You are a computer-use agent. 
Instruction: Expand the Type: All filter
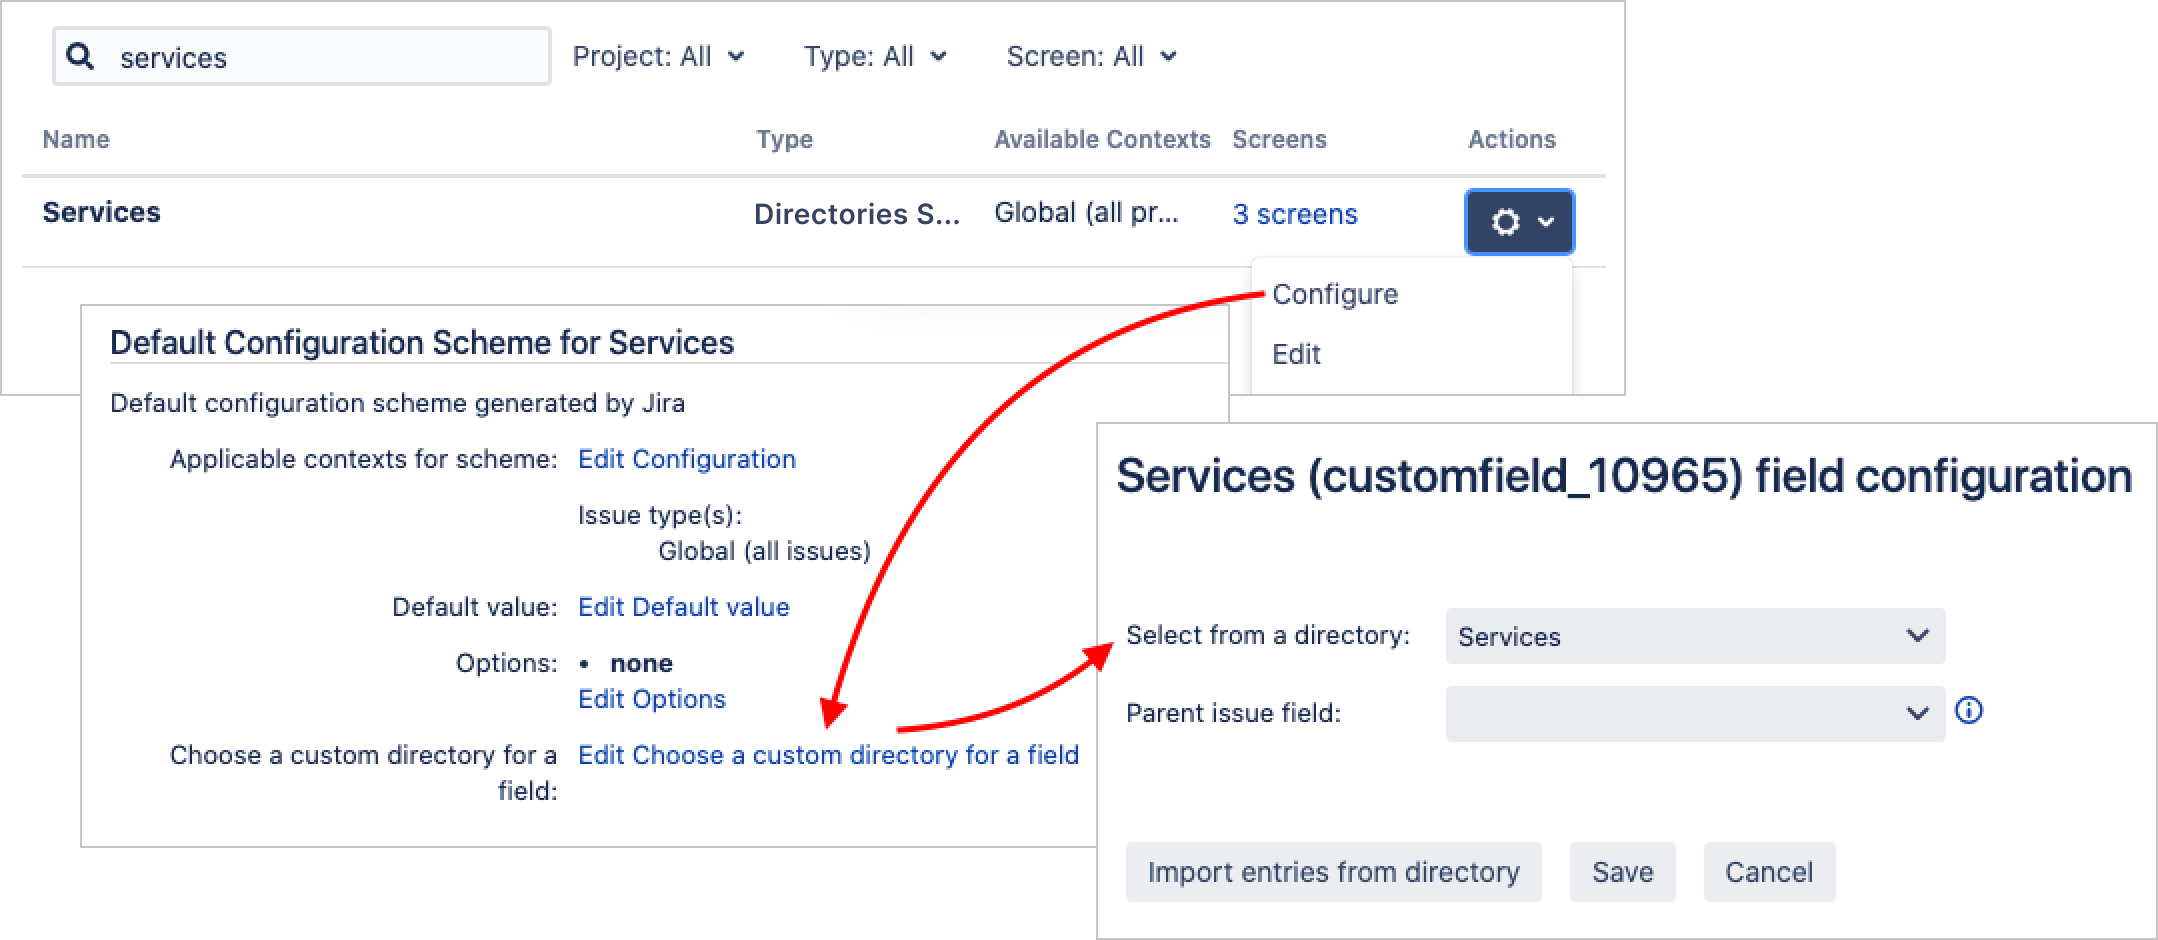pyautogui.click(x=875, y=57)
